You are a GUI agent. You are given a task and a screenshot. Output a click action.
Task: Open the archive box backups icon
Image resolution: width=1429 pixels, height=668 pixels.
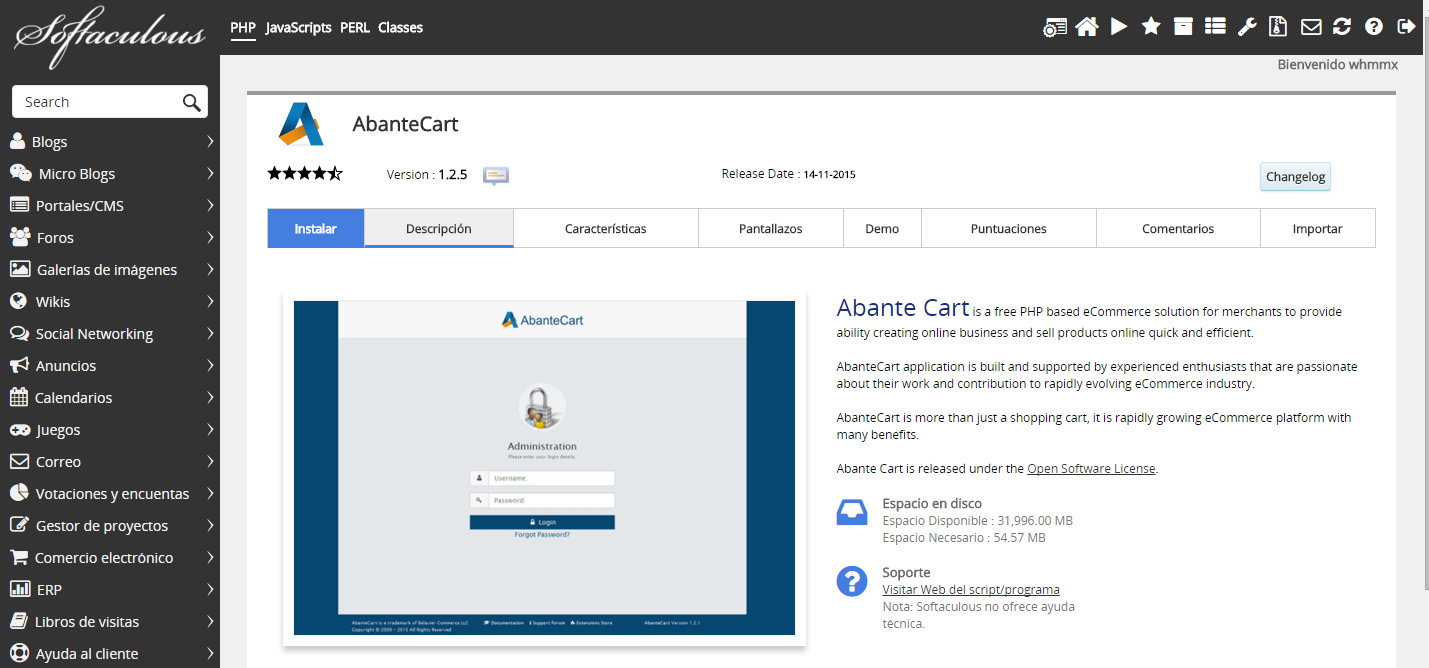[1183, 27]
